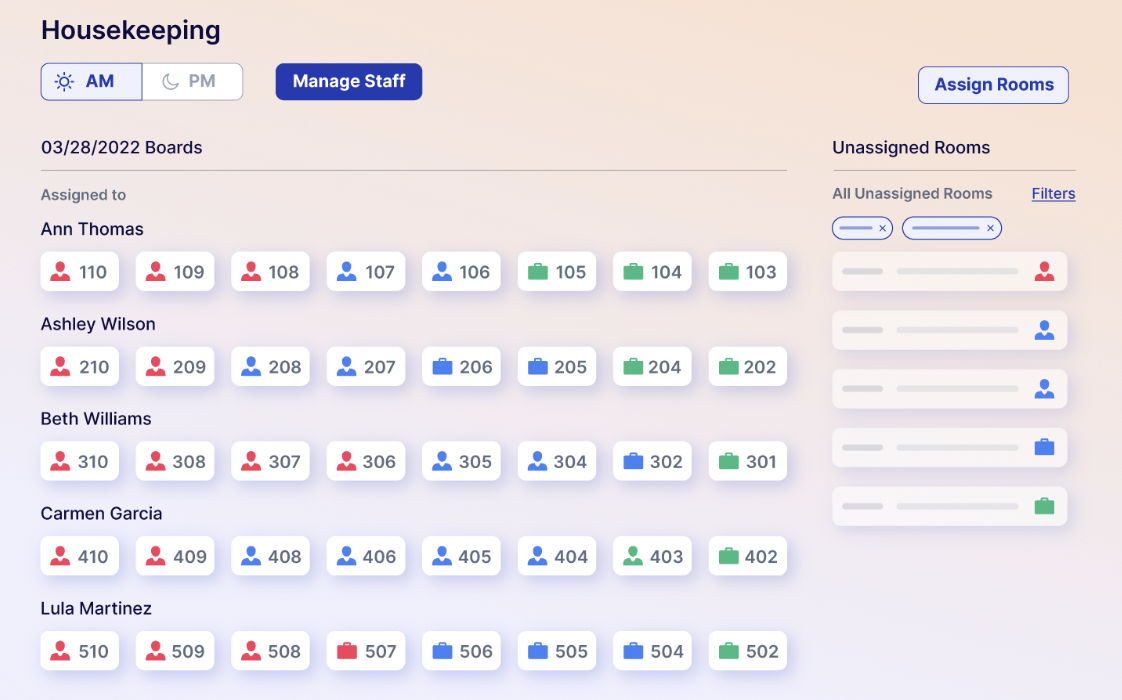Click the Beth Williams staff name
This screenshot has height=700, width=1122.
click(96, 419)
